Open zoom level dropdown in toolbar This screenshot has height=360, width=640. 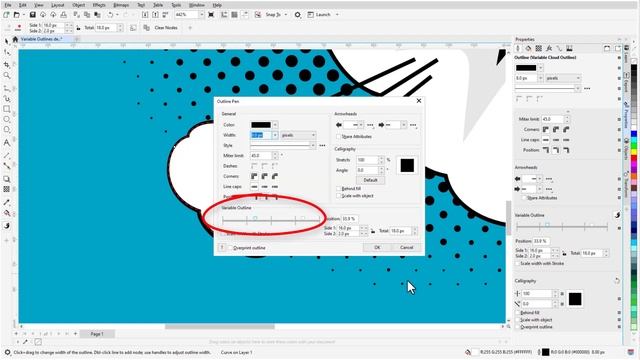201,15
